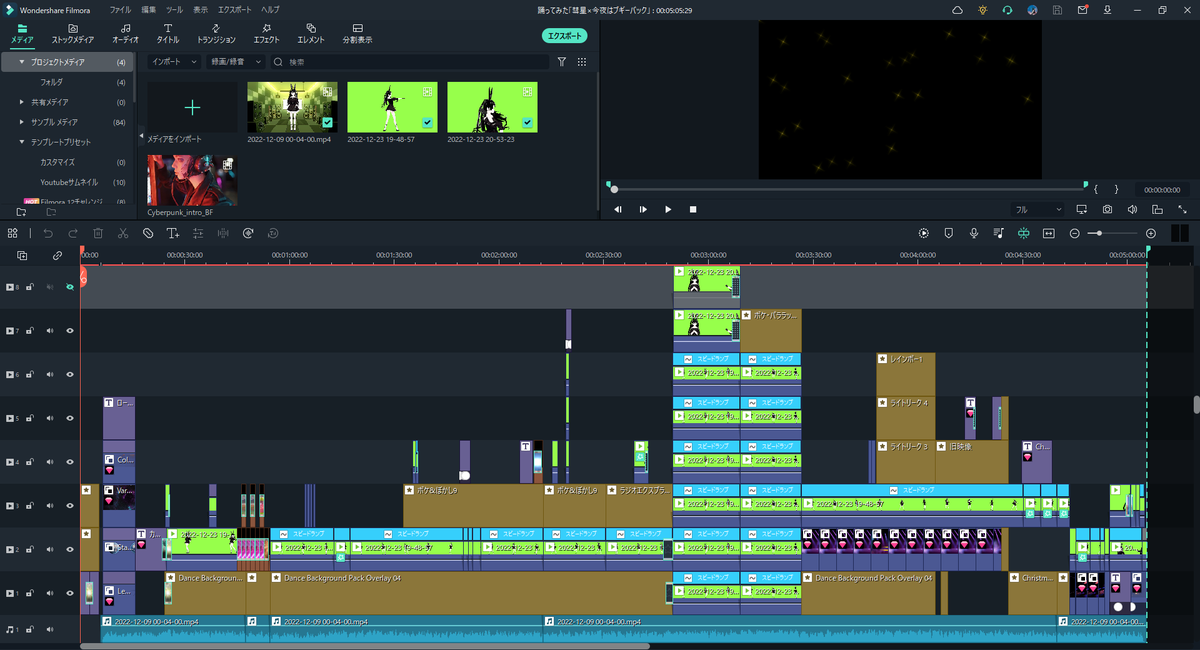The height and width of the screenshot is (650, 1200).
Task: Enter fullscreen preview with the arrows icon
Action: [1183, 210]
